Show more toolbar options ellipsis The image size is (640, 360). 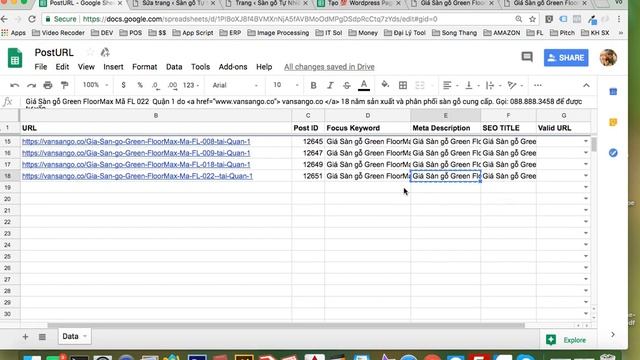[x=538, y=85]
